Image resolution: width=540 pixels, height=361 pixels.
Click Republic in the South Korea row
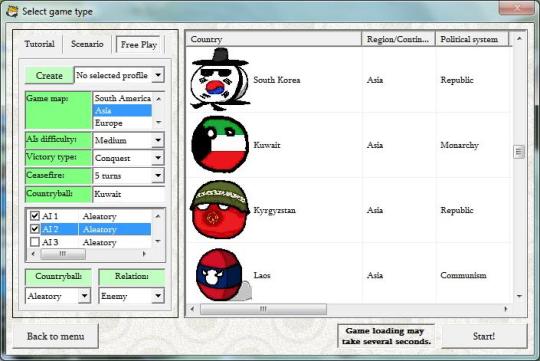click(457, 80)
